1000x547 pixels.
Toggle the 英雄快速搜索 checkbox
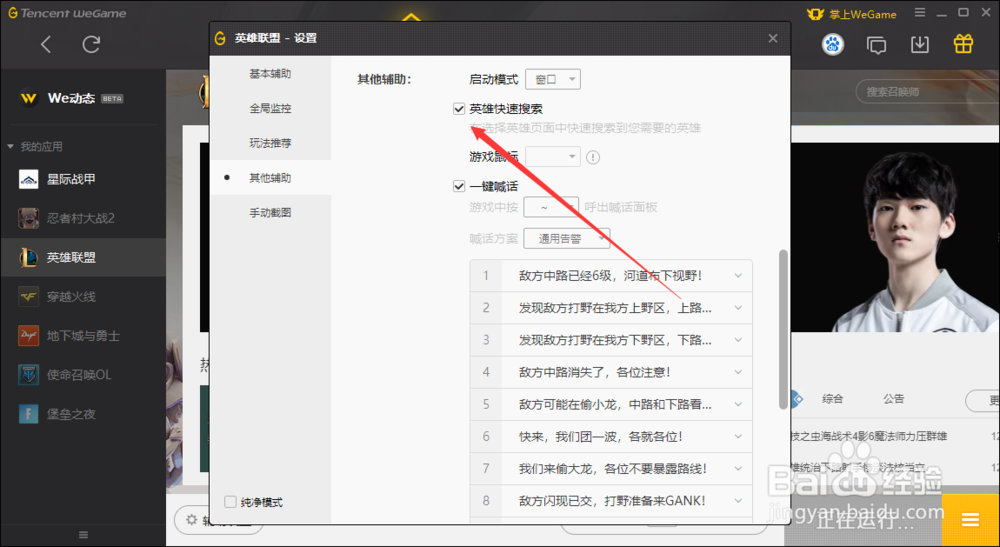pyautogui.click(x=459, y=108)
